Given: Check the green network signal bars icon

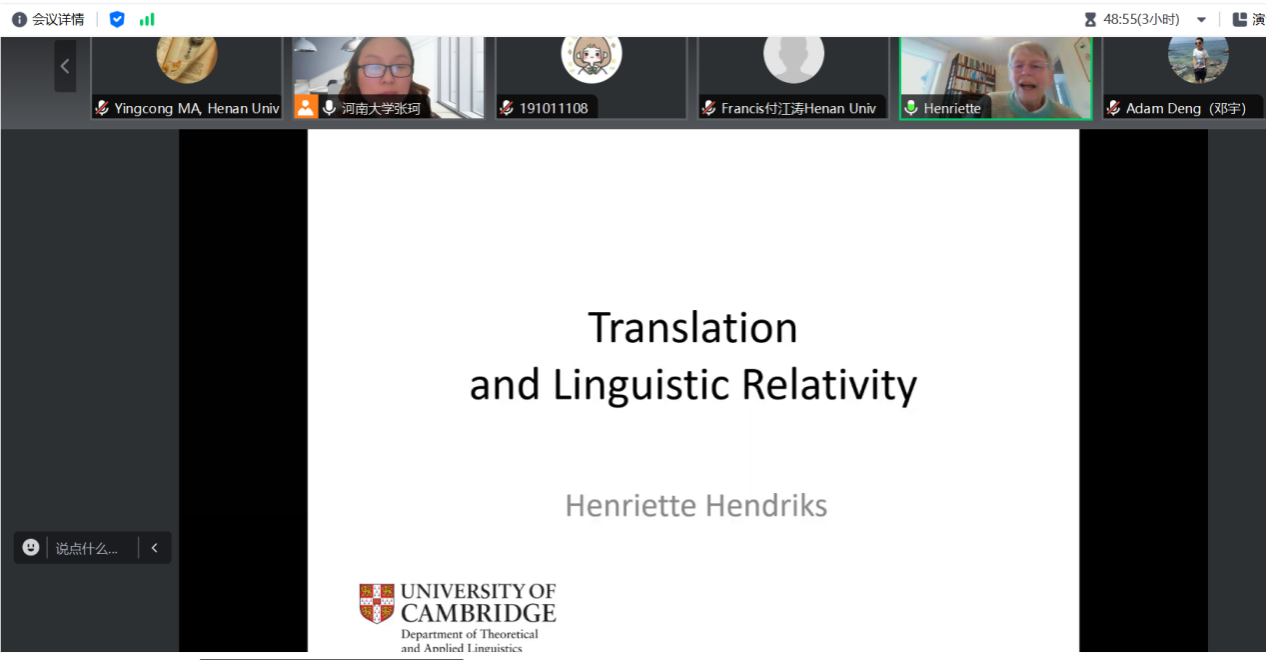Looking at the screenshot, I should 147,19.
